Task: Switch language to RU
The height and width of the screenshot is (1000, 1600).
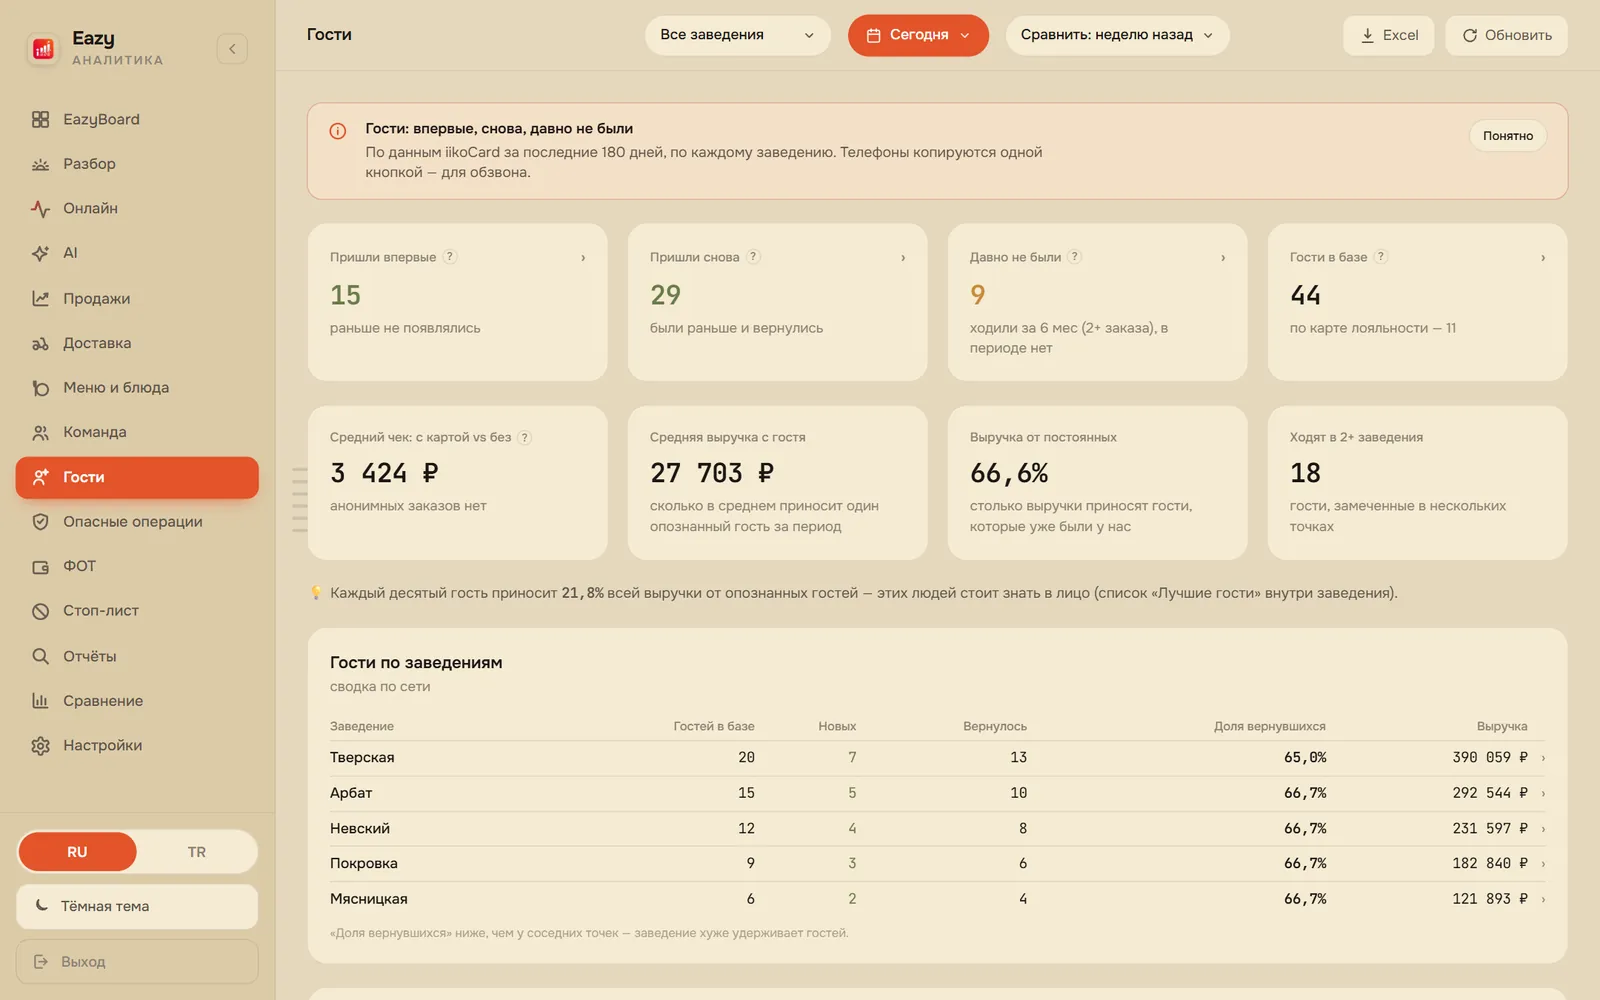Action: [77, 852]
